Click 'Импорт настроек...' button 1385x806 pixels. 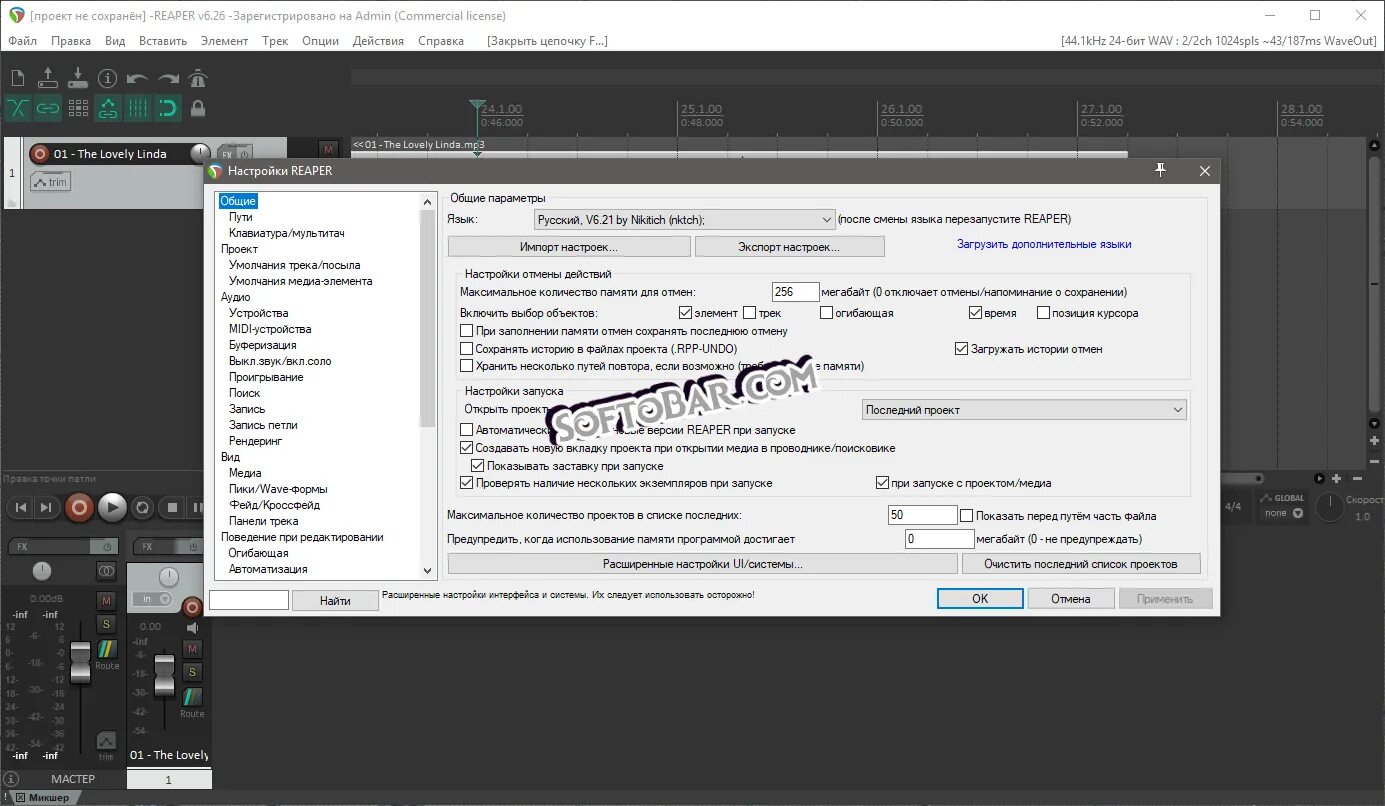[569, 246]
